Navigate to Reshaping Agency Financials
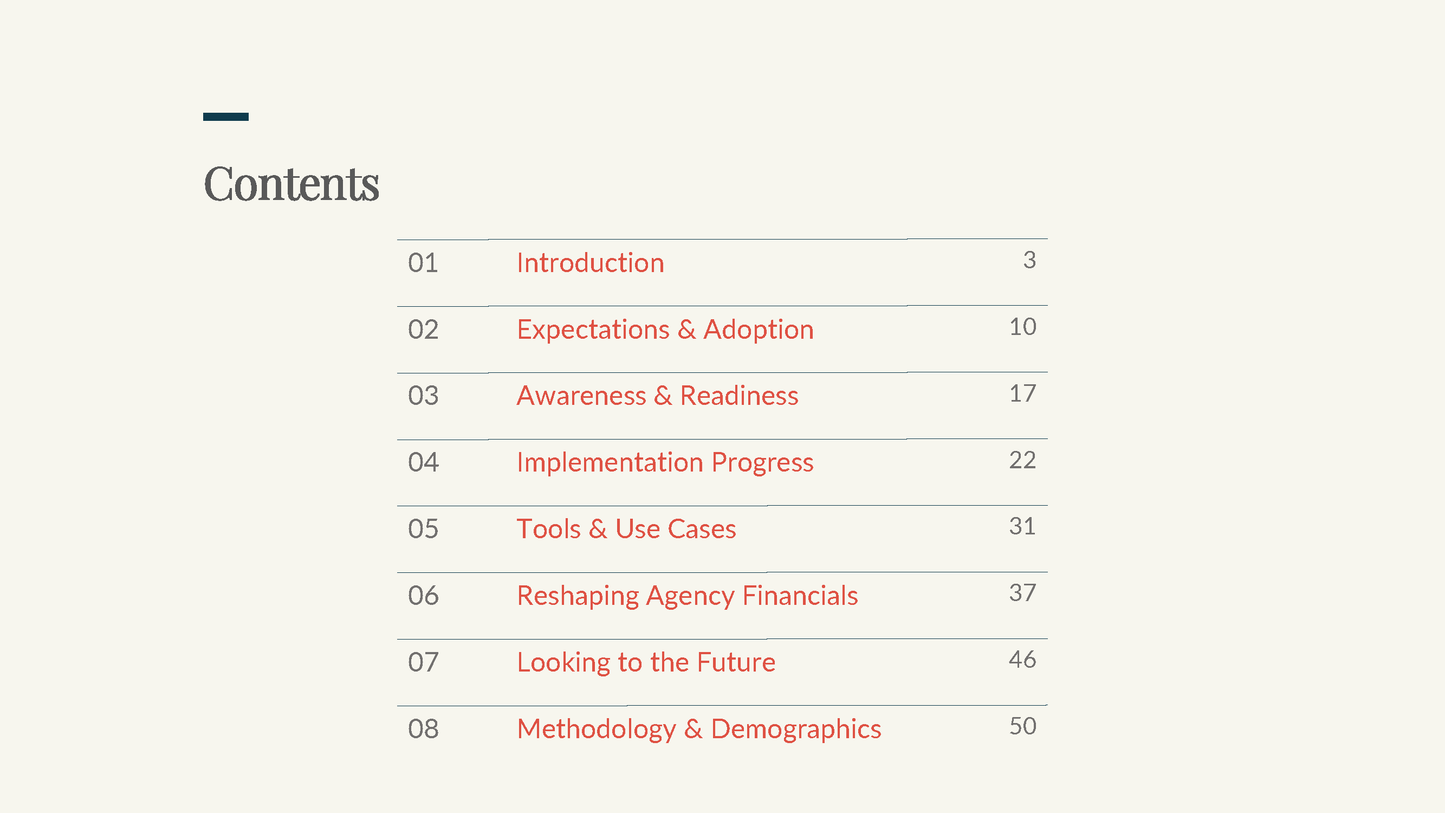Viewport: 1445px width, 813px height. [x=687, y=596]
